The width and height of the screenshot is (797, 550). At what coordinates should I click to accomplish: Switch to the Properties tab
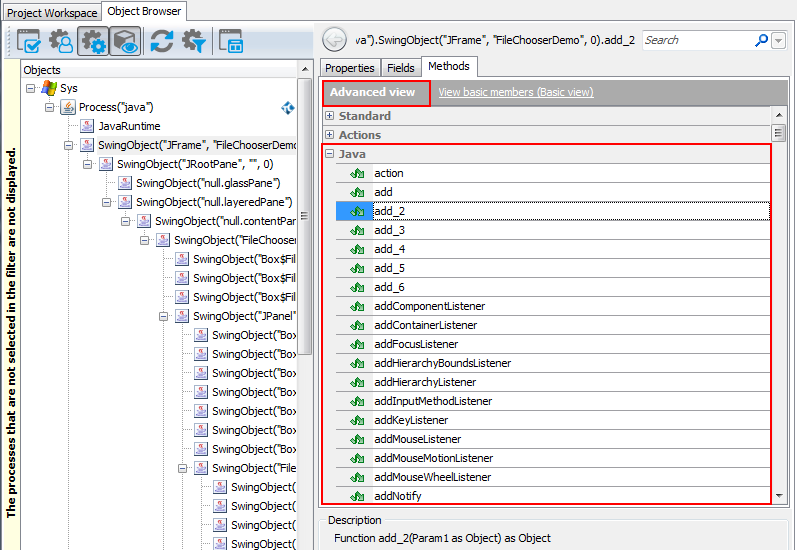pos(350,68)
